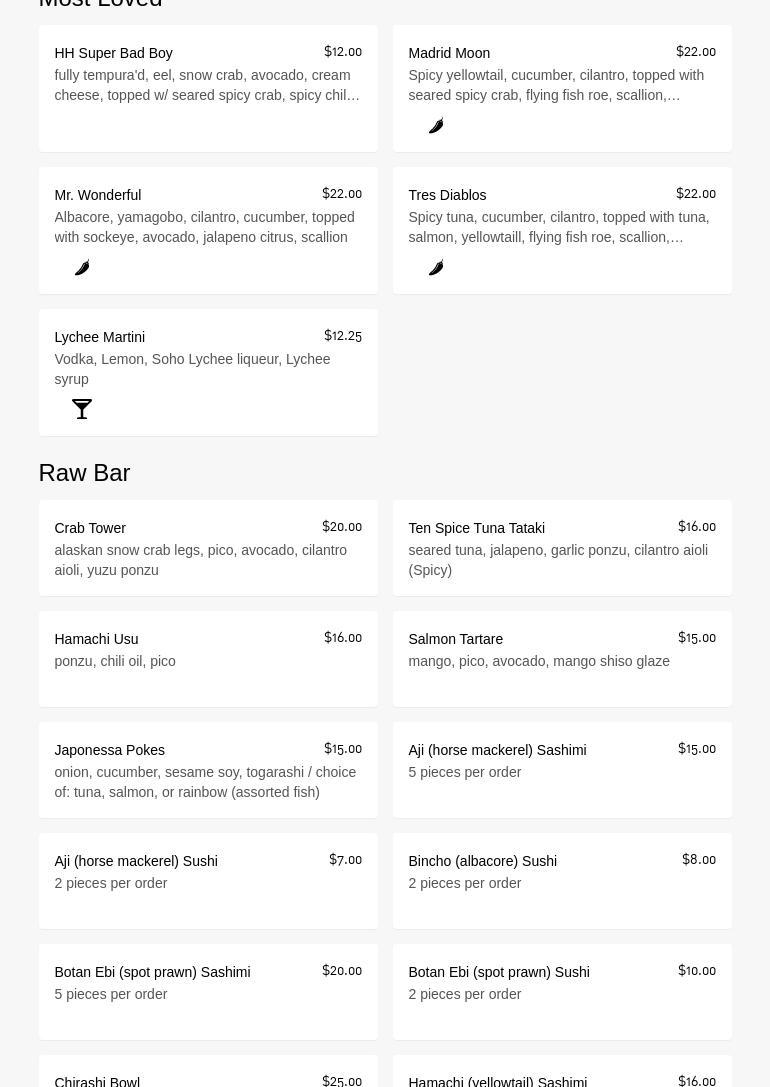Select the Salmon Tartare card

point(455,639)
